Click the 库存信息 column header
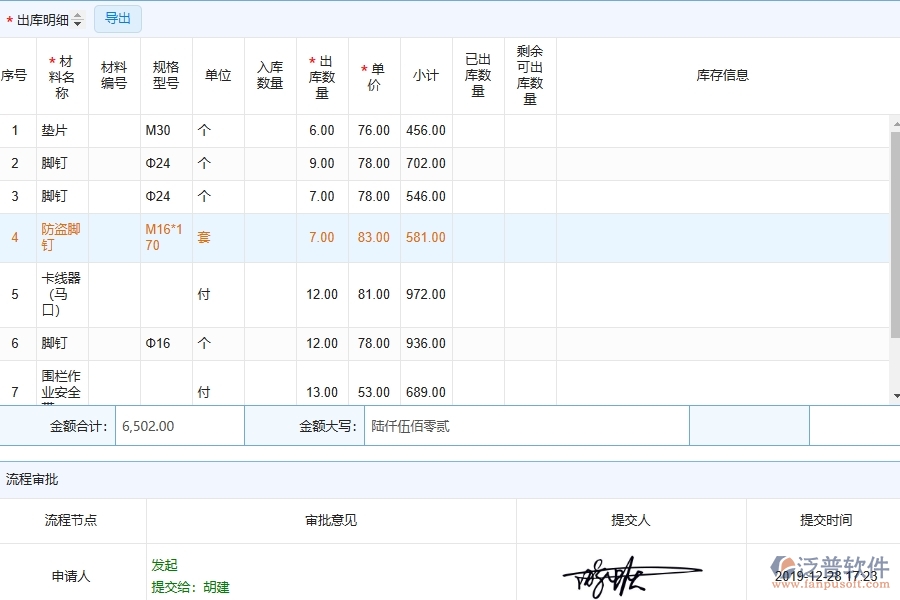This screenshot has width=900, height=600. 723,74
